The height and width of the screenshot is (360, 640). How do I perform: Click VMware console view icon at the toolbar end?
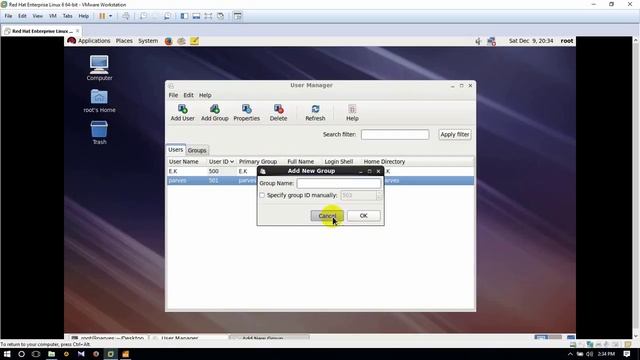click(x=238, y=16)
